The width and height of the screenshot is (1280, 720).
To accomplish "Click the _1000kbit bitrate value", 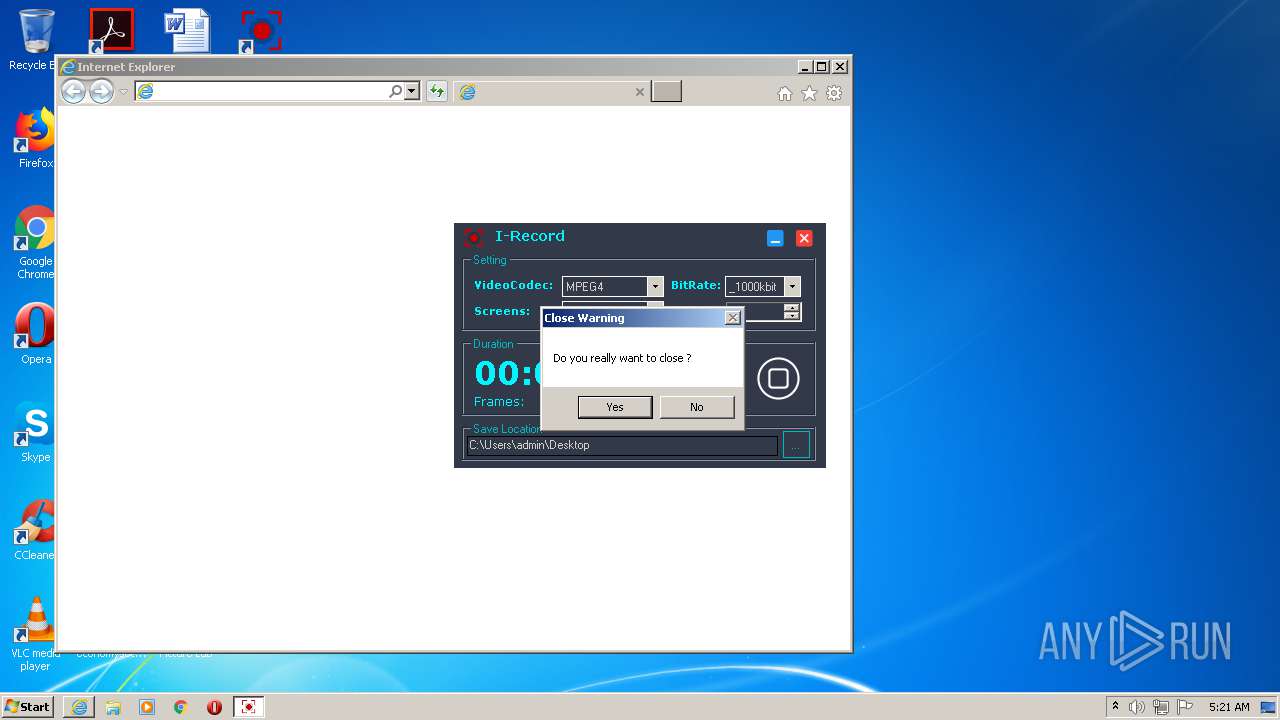I will (x=755, y=287).
